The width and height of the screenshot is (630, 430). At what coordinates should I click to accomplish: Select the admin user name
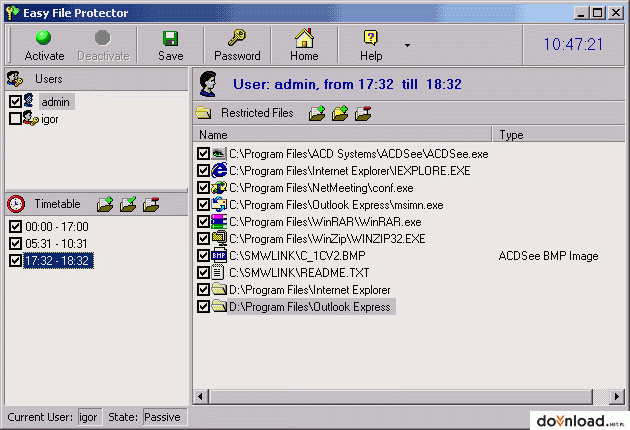pyautogui.click(x=56, y=102)
